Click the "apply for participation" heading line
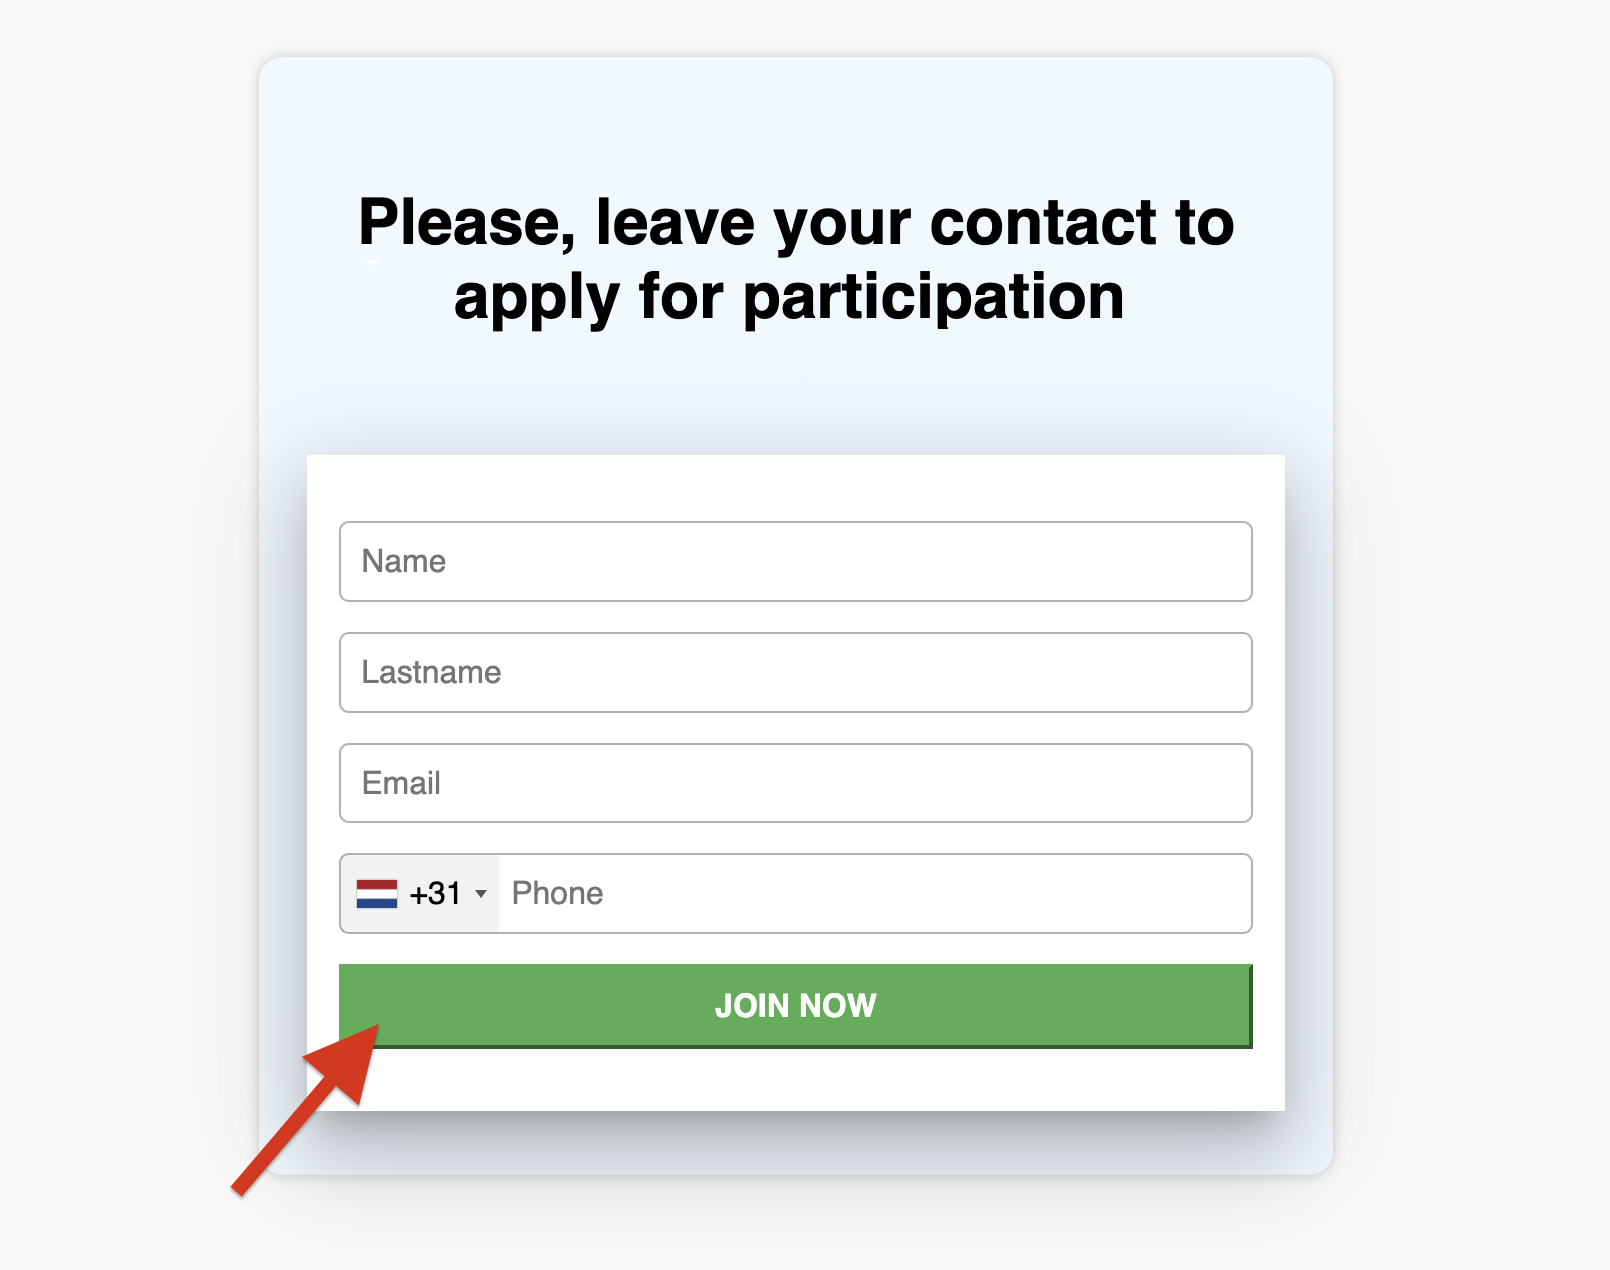Screen dimensions: 1610x1270 [789, 297]
